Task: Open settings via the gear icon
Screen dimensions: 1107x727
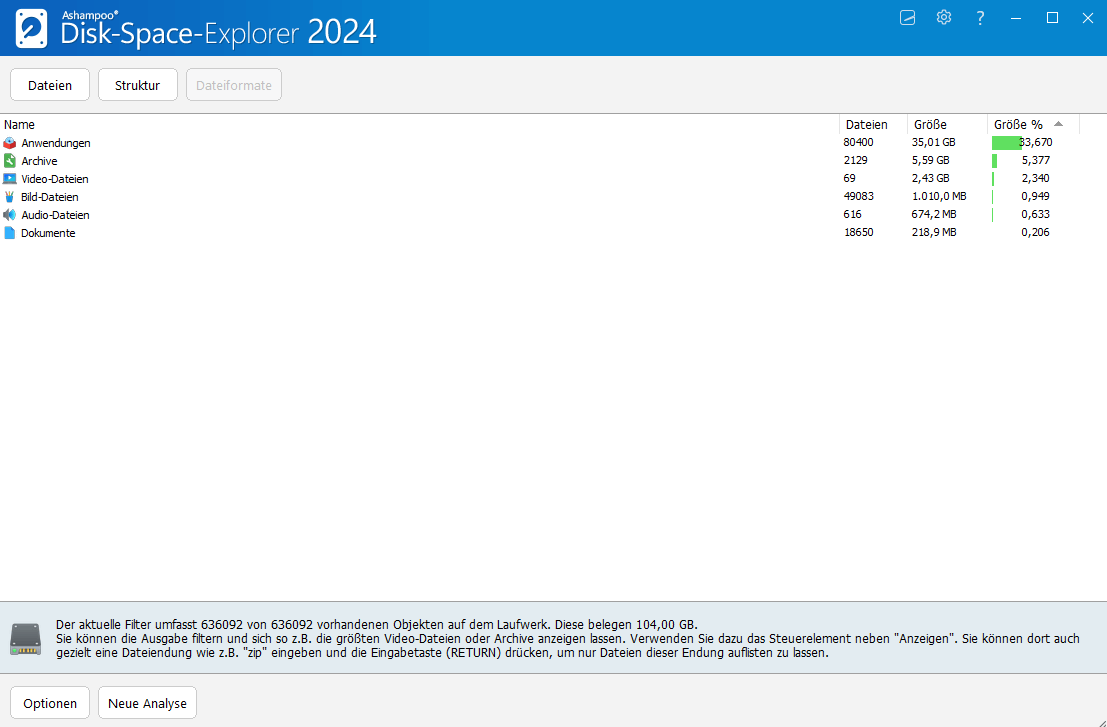Action: pos(943,18)
